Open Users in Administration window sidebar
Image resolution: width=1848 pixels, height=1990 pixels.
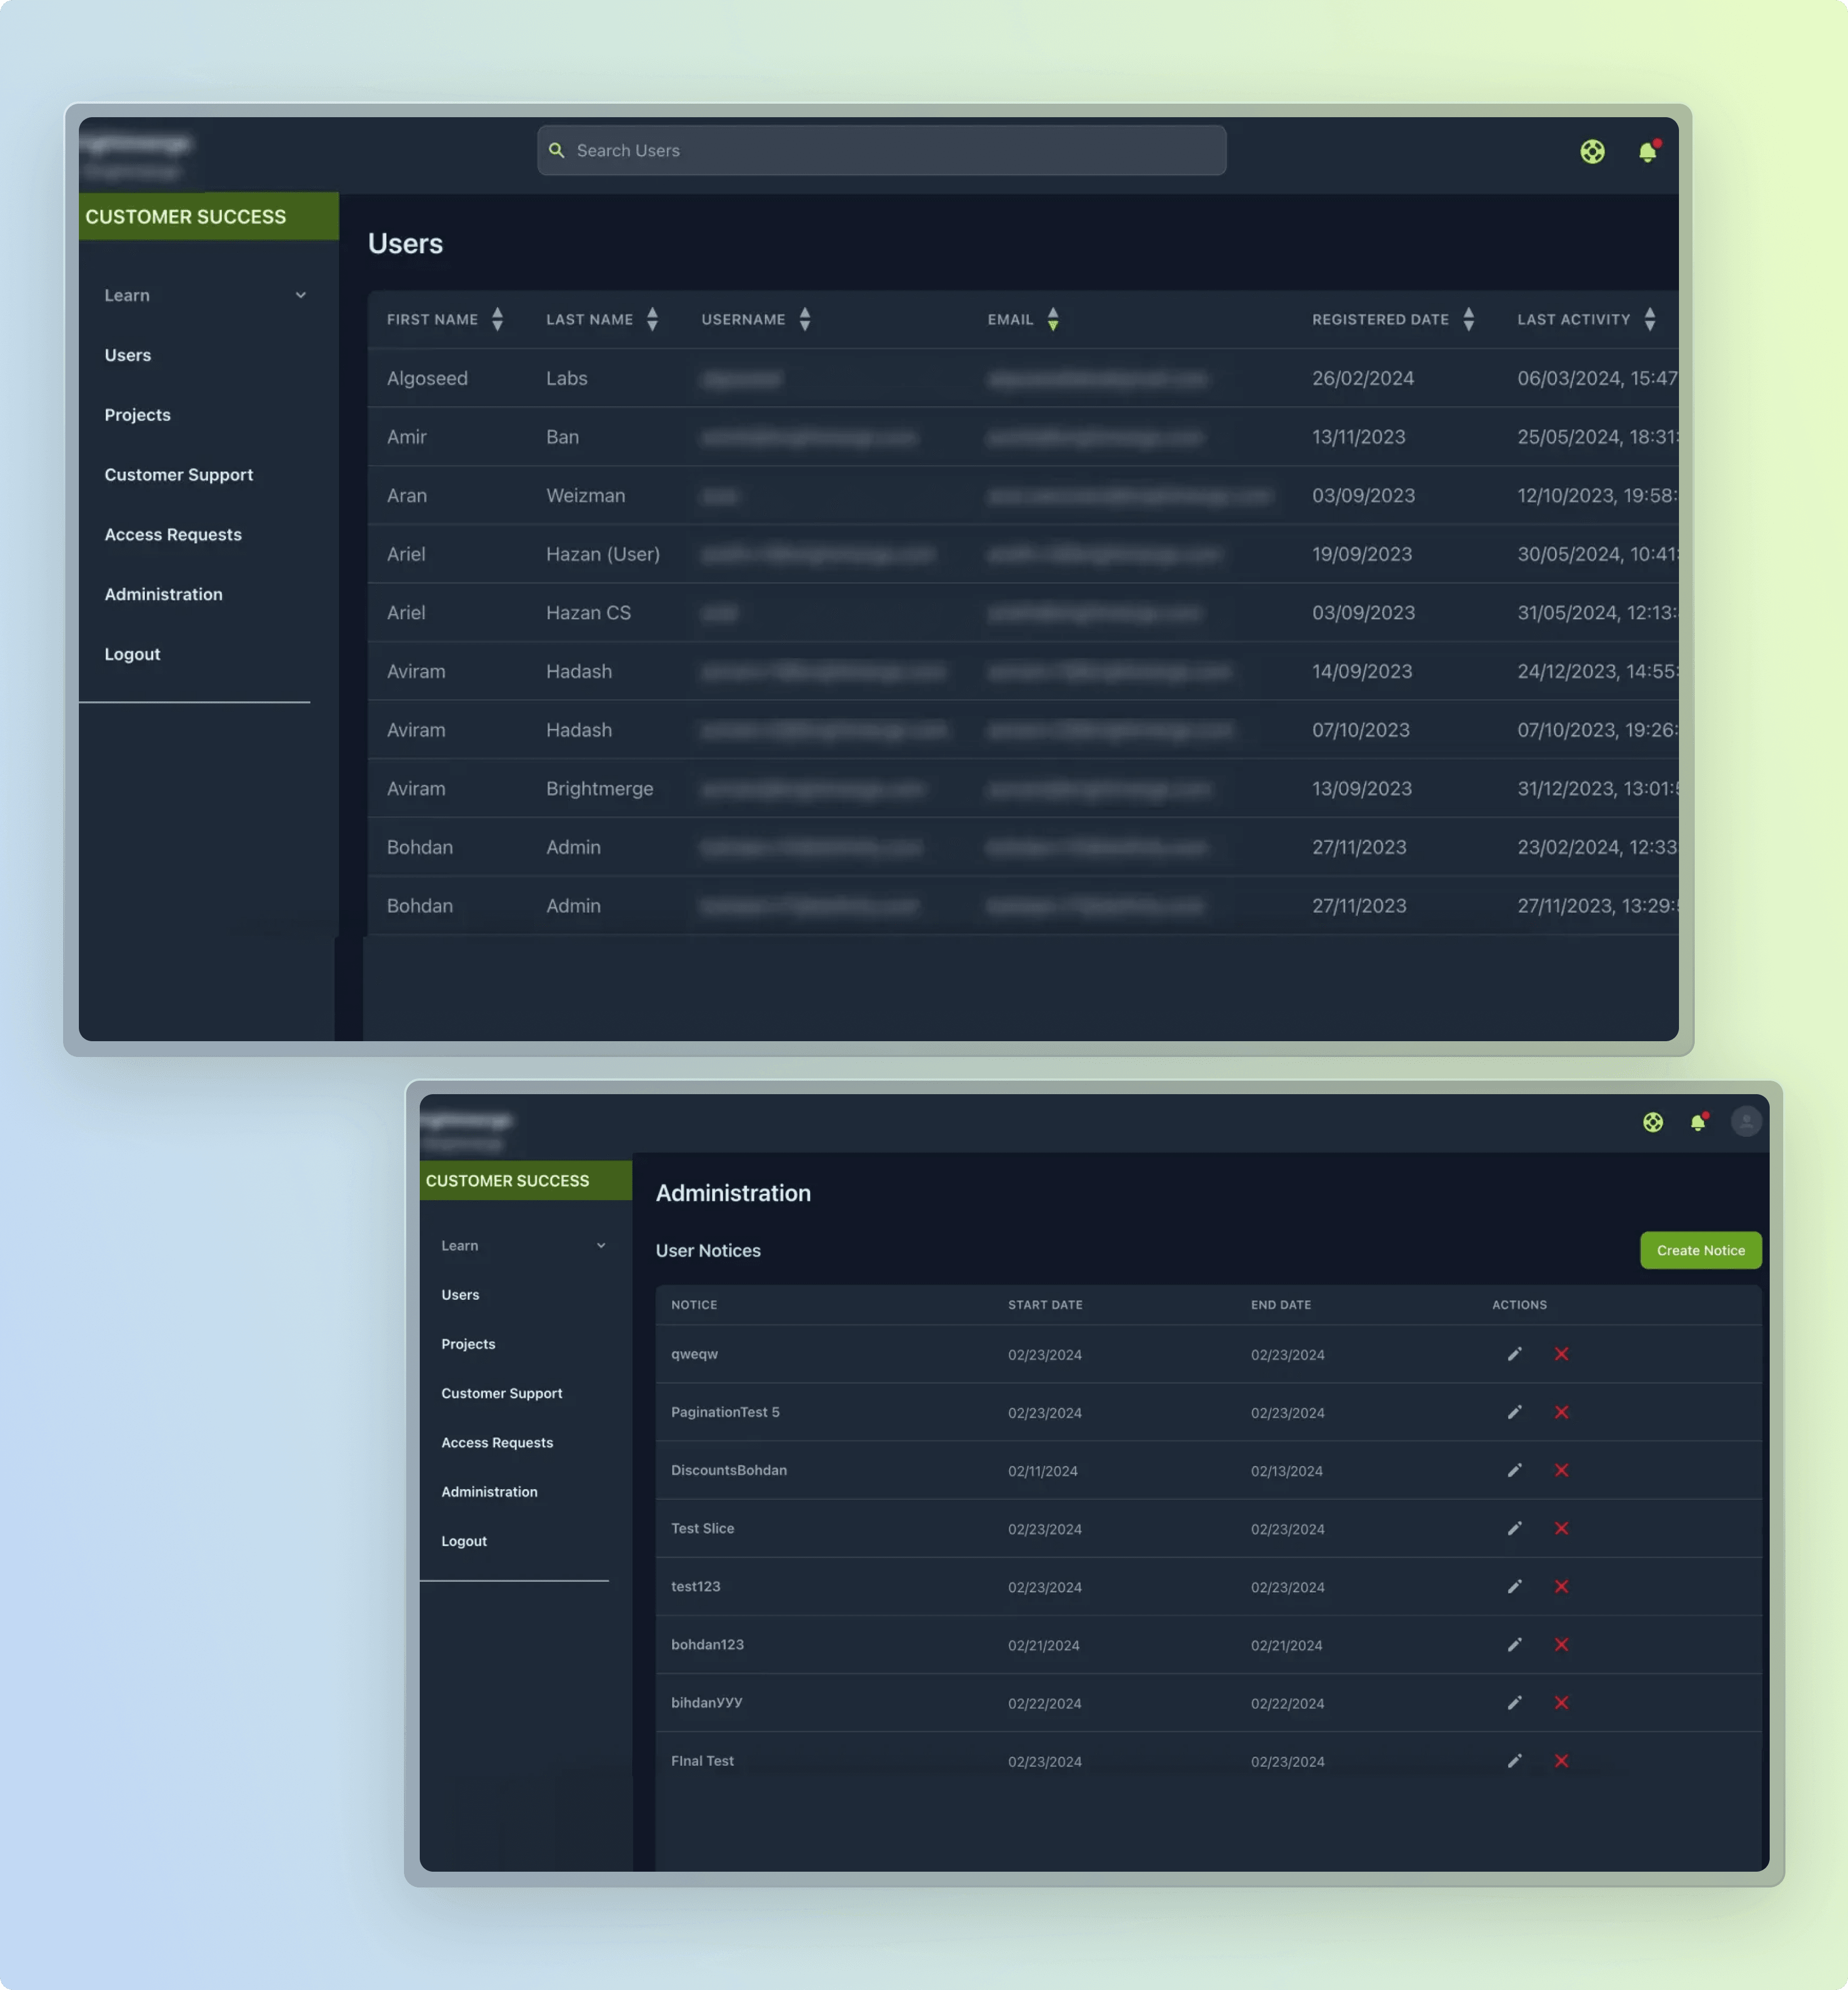click(x=460, y=1294)
